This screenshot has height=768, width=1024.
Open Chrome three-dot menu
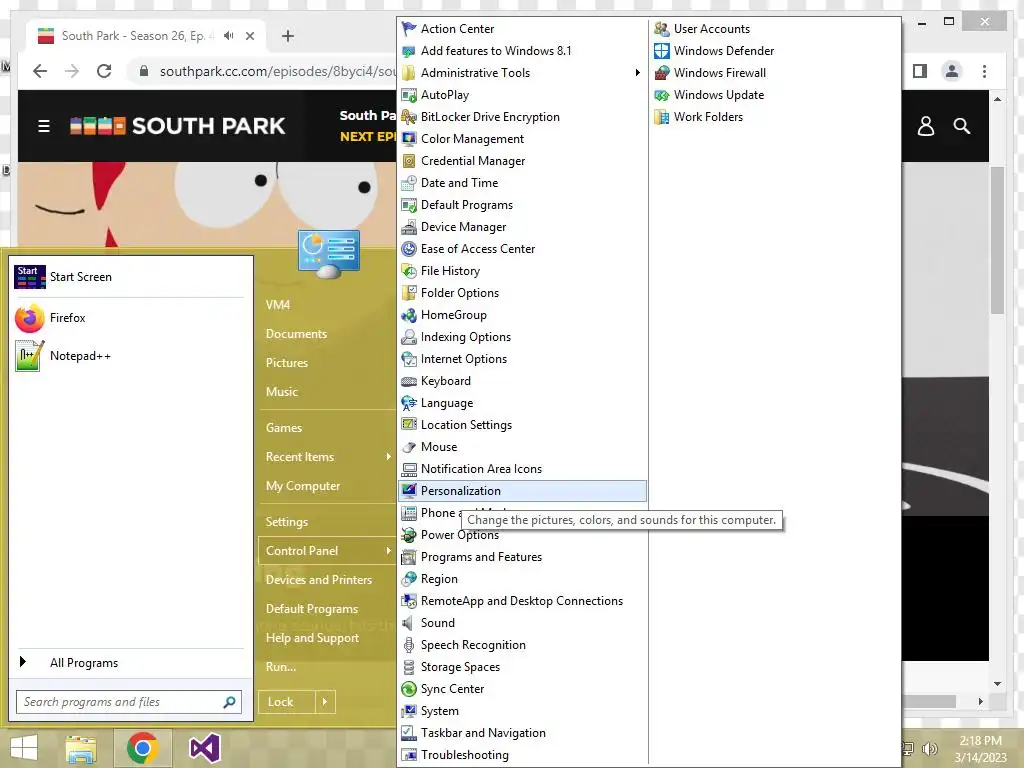(x=984, y=71)
